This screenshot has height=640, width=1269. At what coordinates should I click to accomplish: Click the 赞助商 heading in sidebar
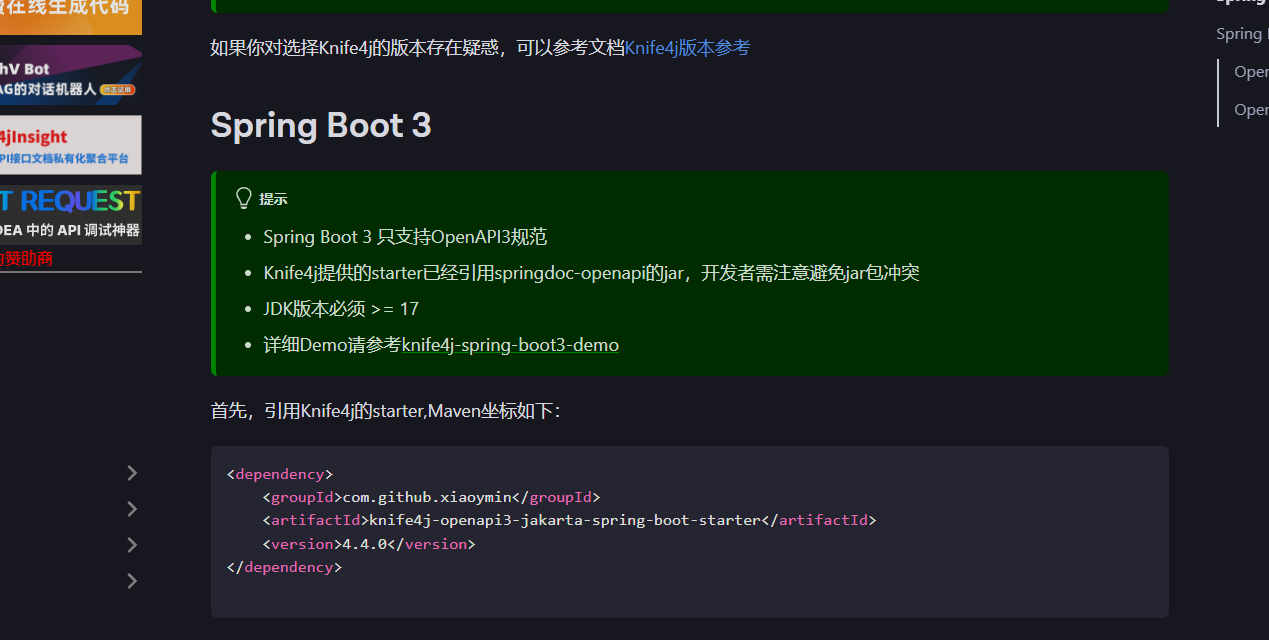click(x=23, y=258)
